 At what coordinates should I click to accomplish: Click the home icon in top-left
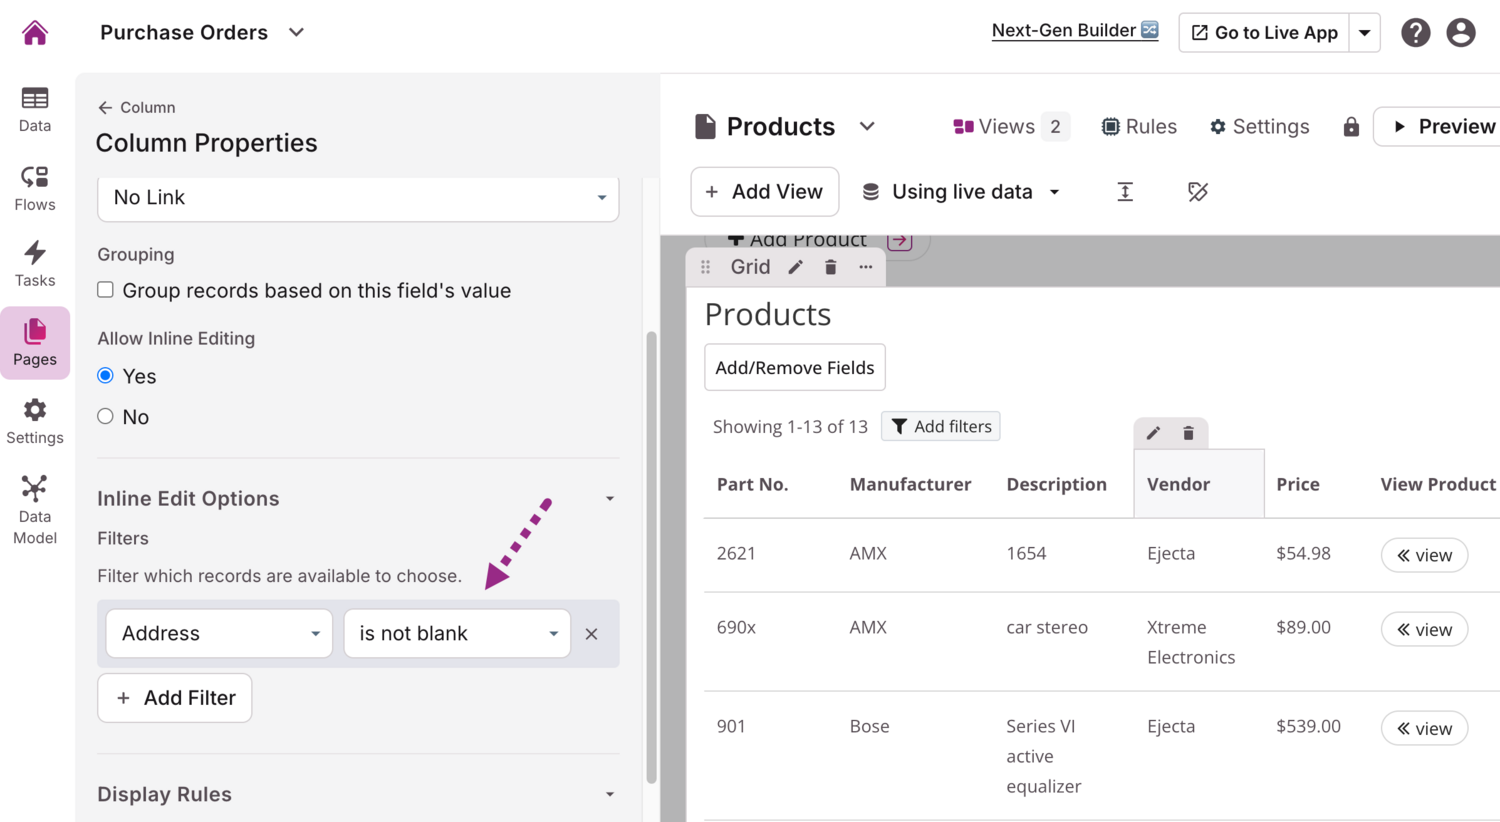35,33
